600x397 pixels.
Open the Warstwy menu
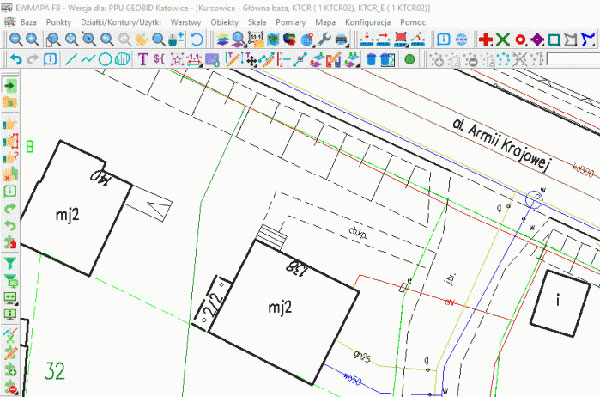186,23
